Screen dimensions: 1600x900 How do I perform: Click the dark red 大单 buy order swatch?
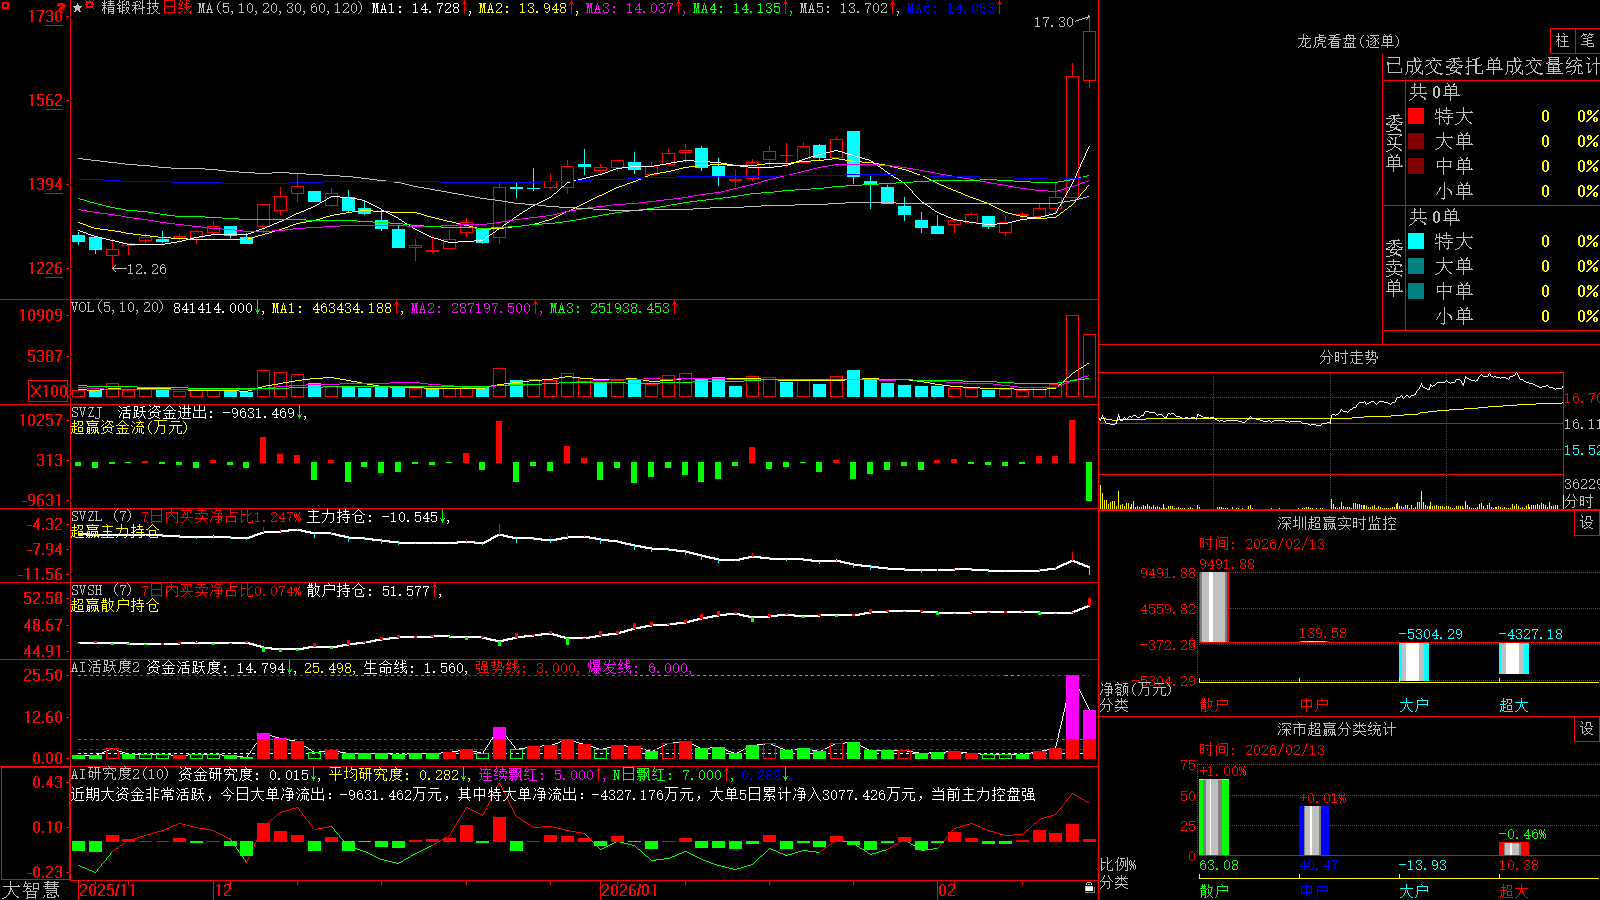coord(1416,141)
